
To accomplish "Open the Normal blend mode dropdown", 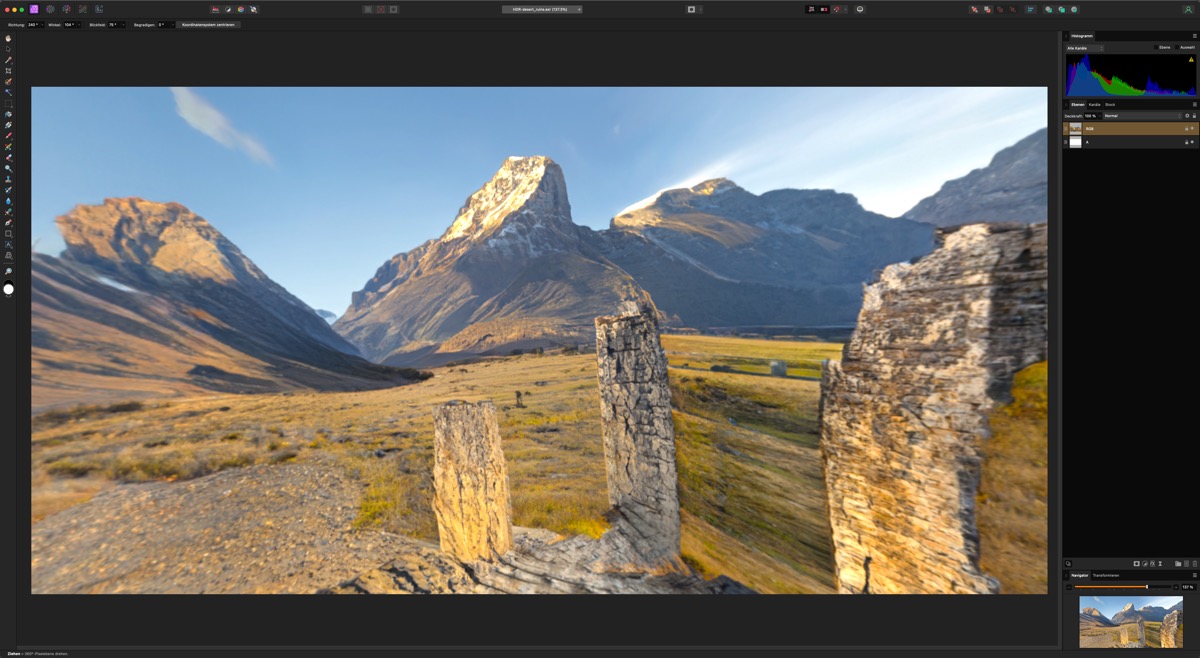I will tap(1140, 116).
